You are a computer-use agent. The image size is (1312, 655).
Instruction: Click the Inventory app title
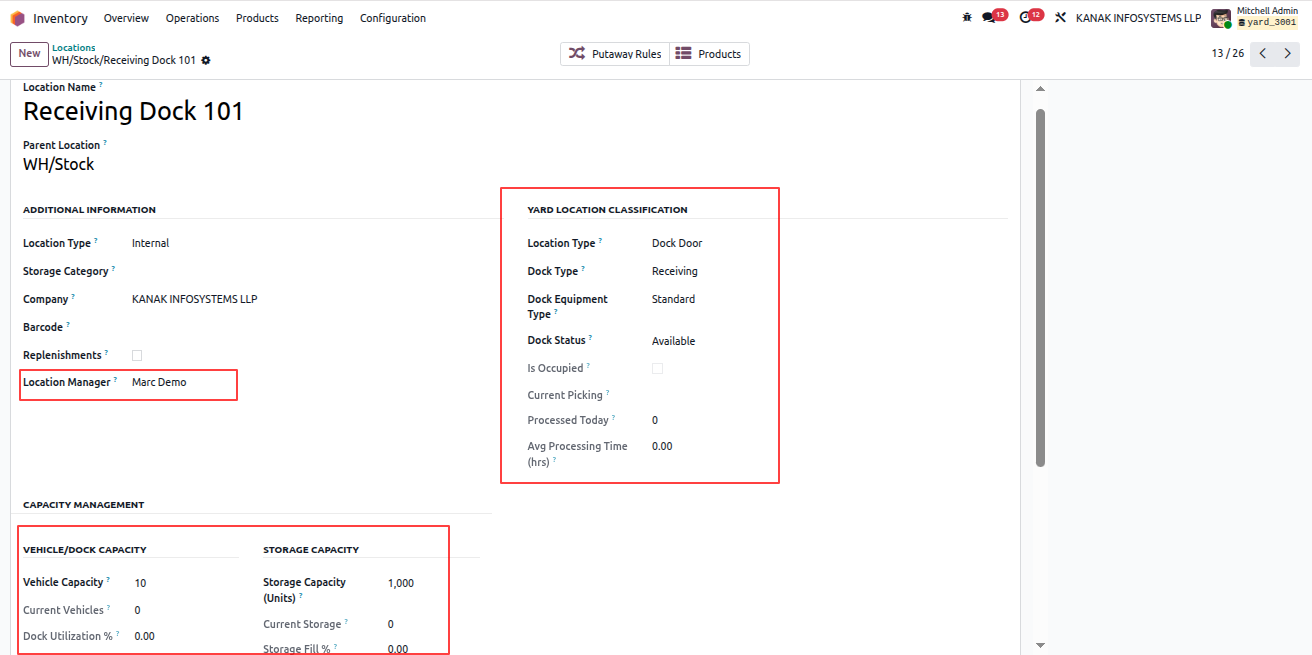pyautogui.click(x=60, y=18)
